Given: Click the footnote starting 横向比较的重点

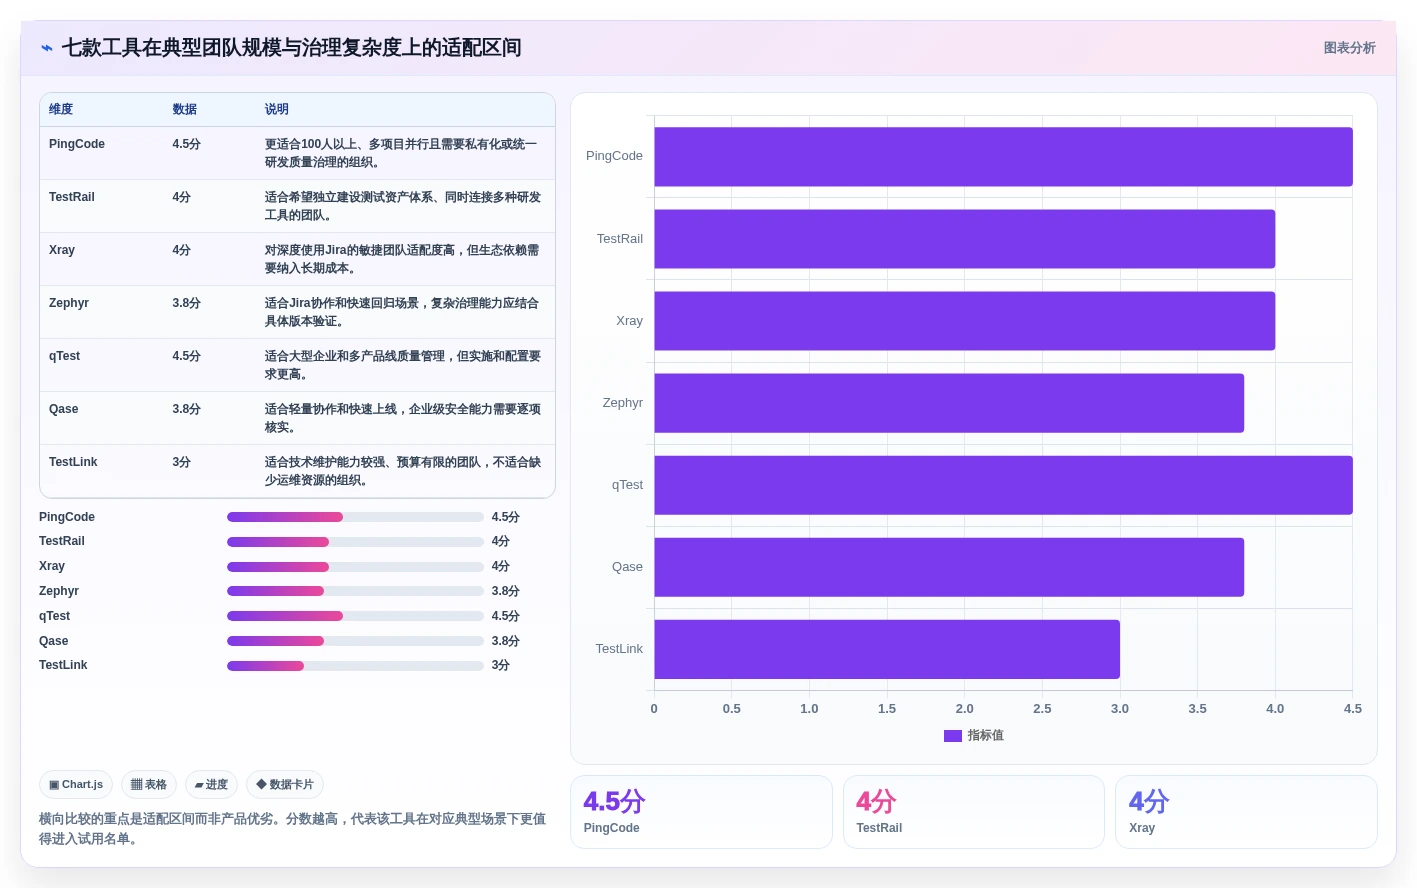Looking at the screenshot, I should tap(292, 829).
